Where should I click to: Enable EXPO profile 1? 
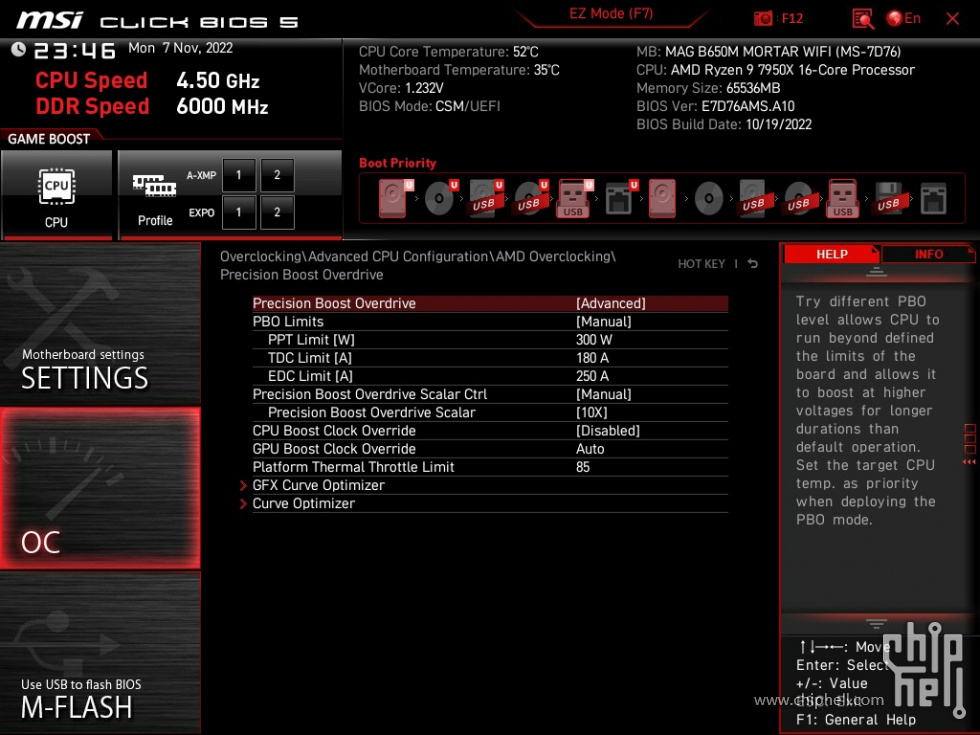(239, 212)
